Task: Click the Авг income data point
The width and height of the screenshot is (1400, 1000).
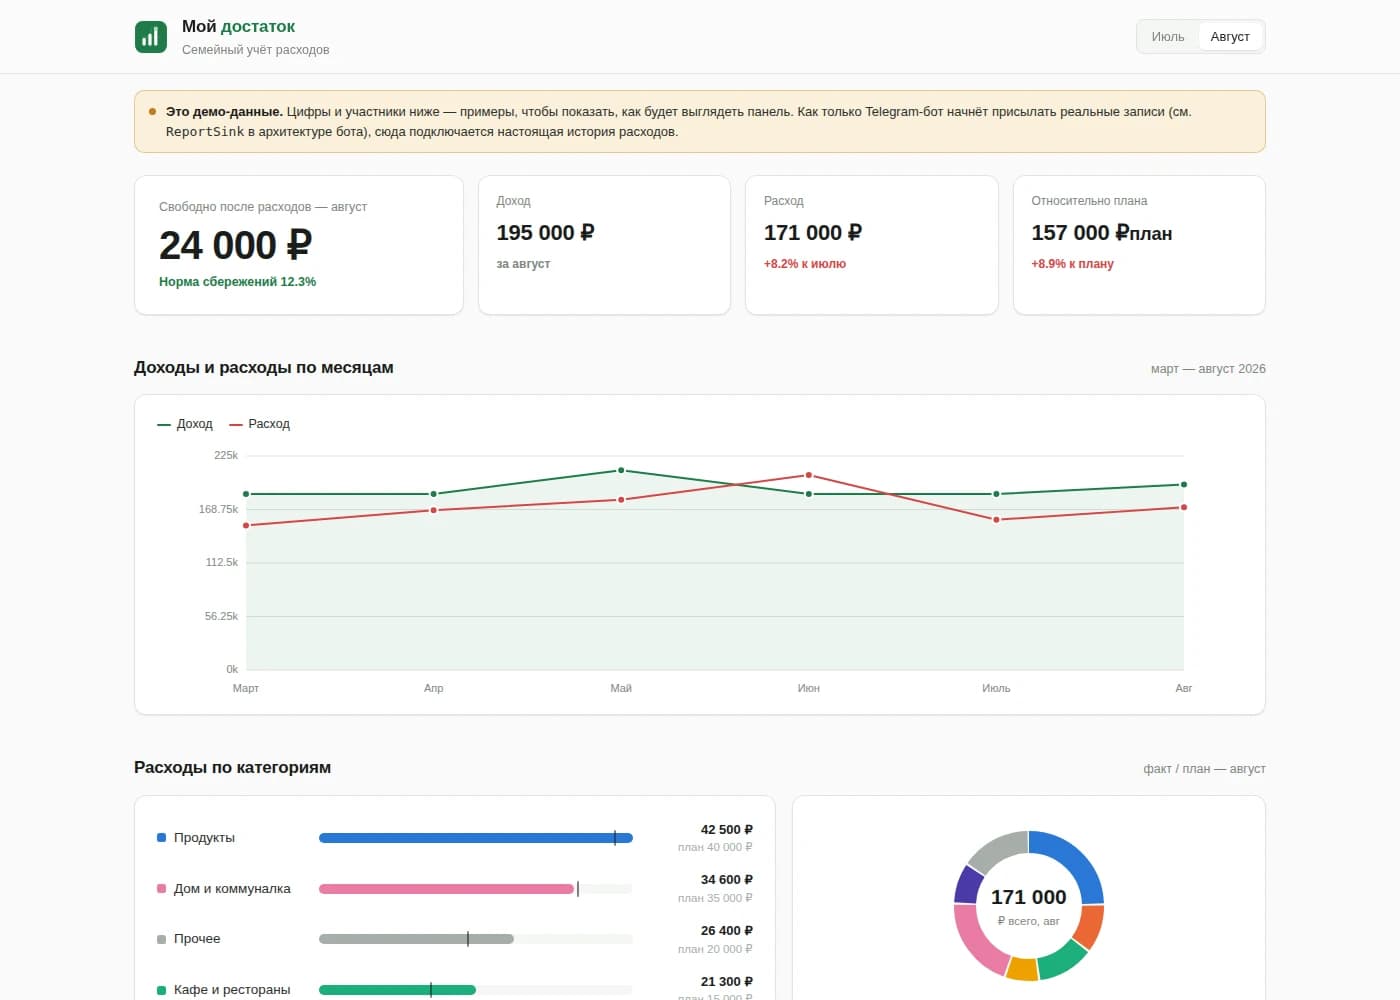Action: coord(1184,485)
